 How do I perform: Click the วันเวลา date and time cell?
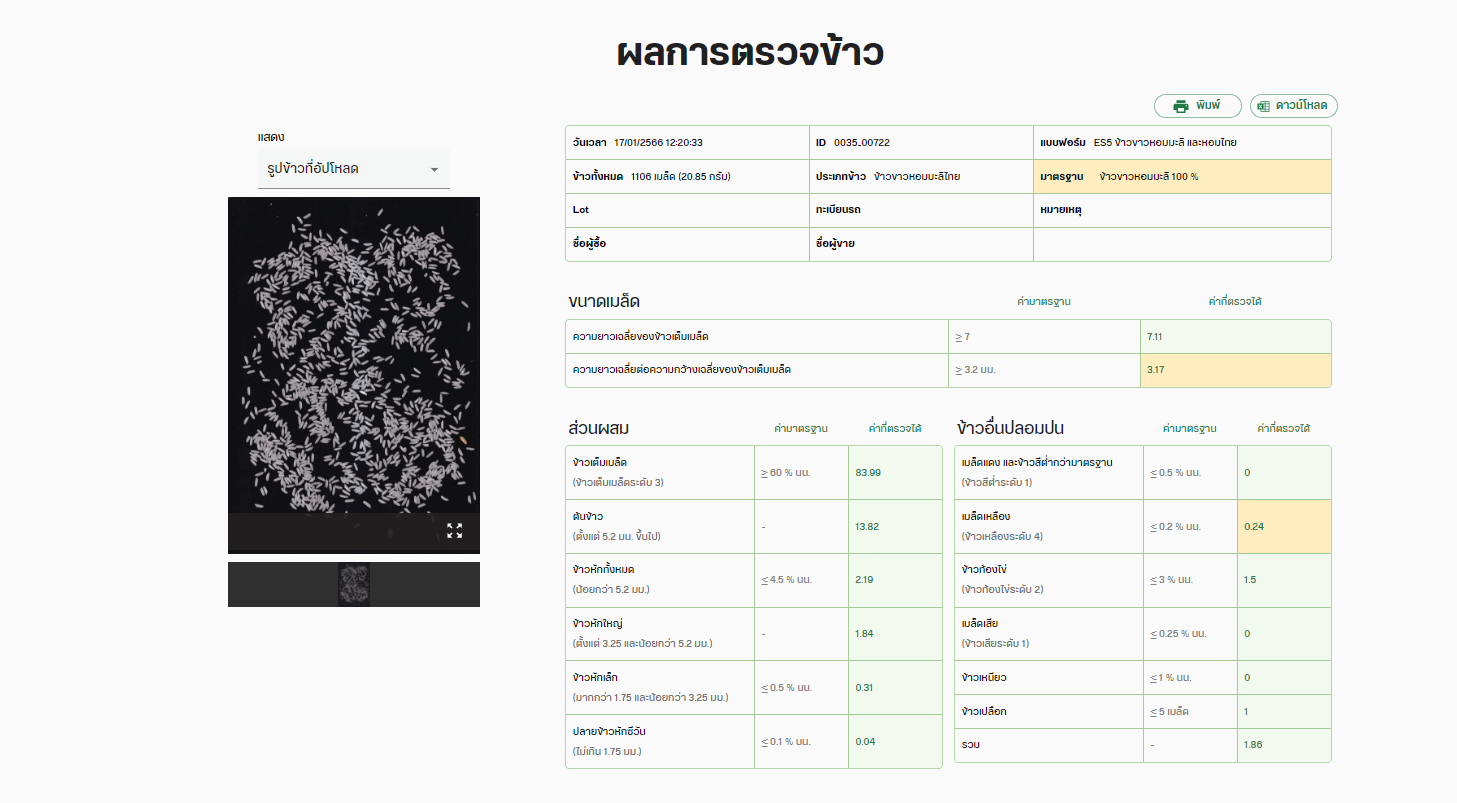coord(687,143)
